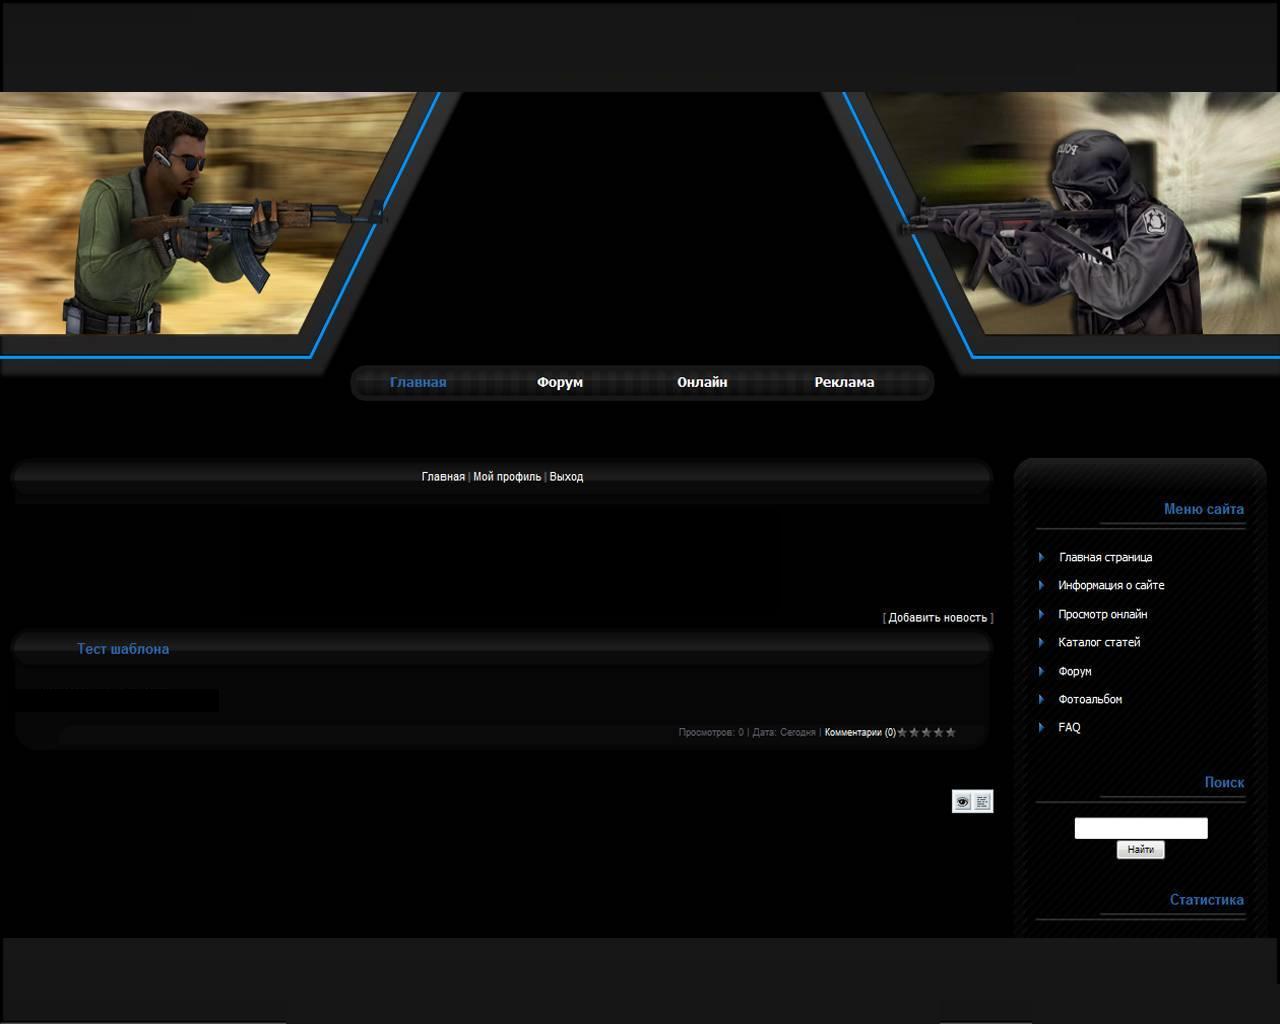Rate the post with the fifth star
This screenshot has height=1024, width=1280.
tap(950, 733)
